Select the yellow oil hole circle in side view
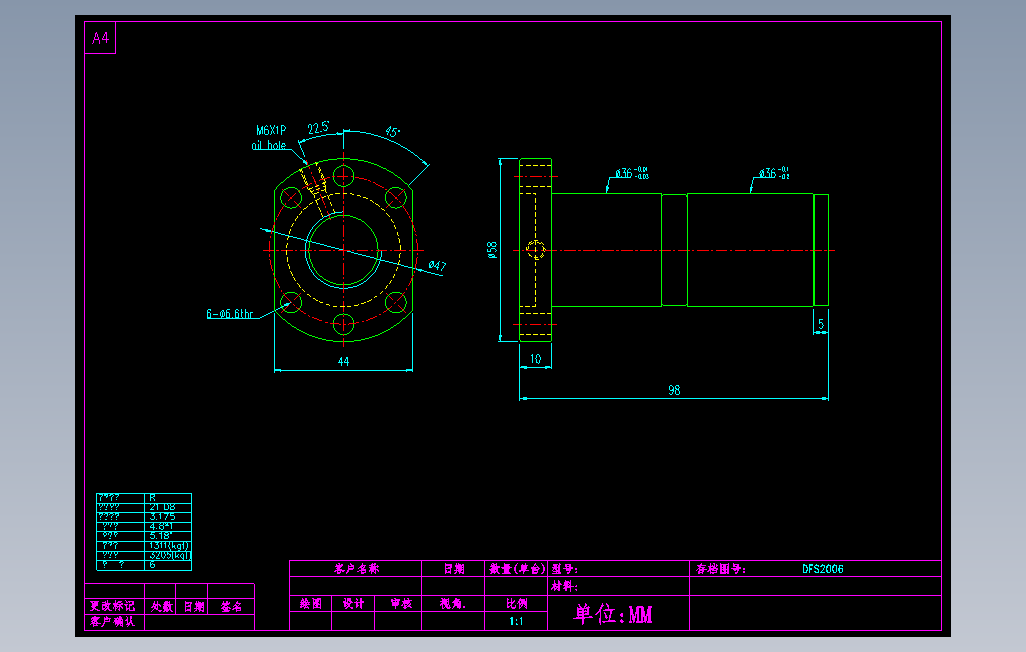This screenshot has height=652, width=1026. (536, 249)
